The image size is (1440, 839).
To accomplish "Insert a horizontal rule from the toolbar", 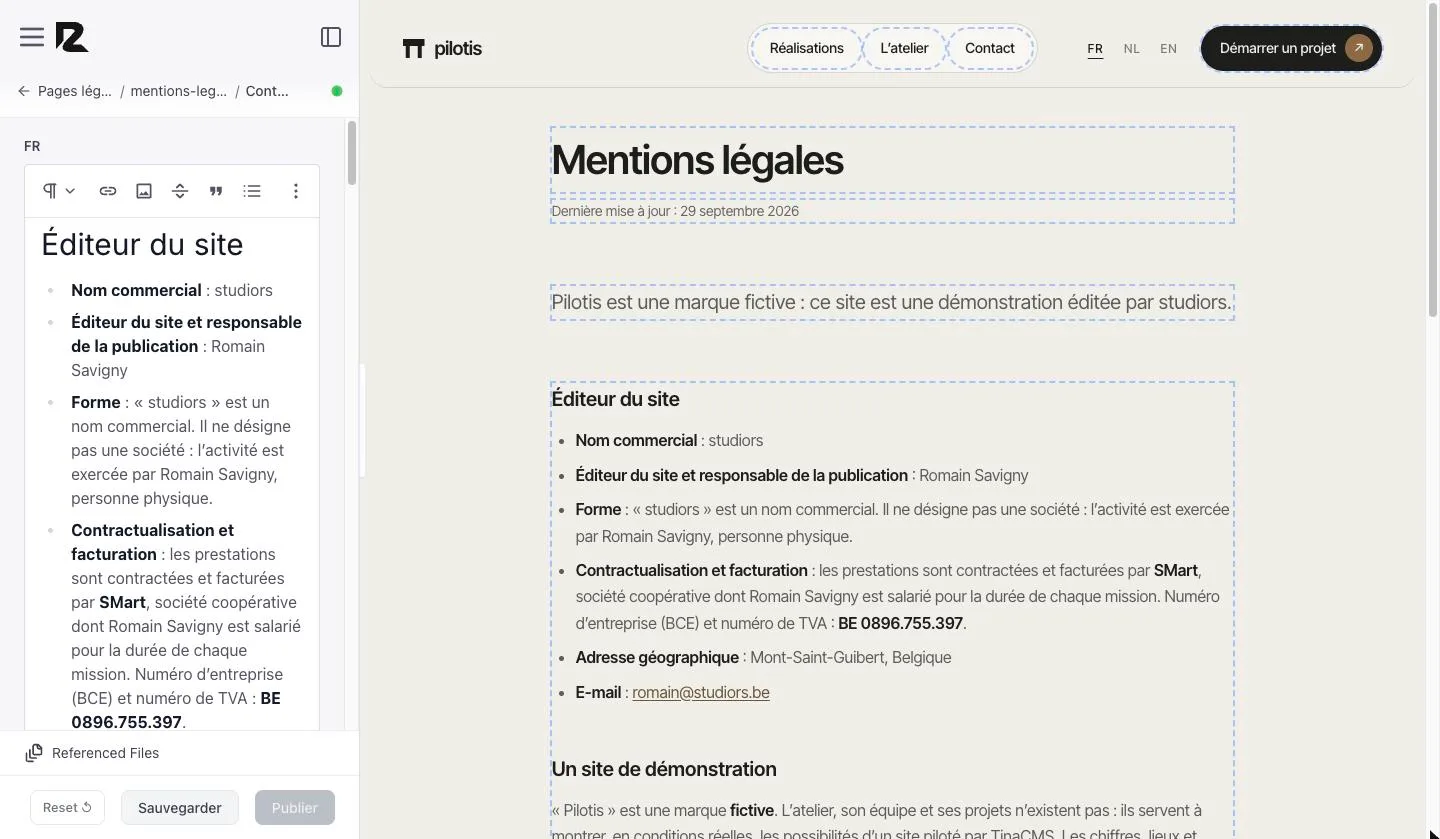I will coord(180,191).
